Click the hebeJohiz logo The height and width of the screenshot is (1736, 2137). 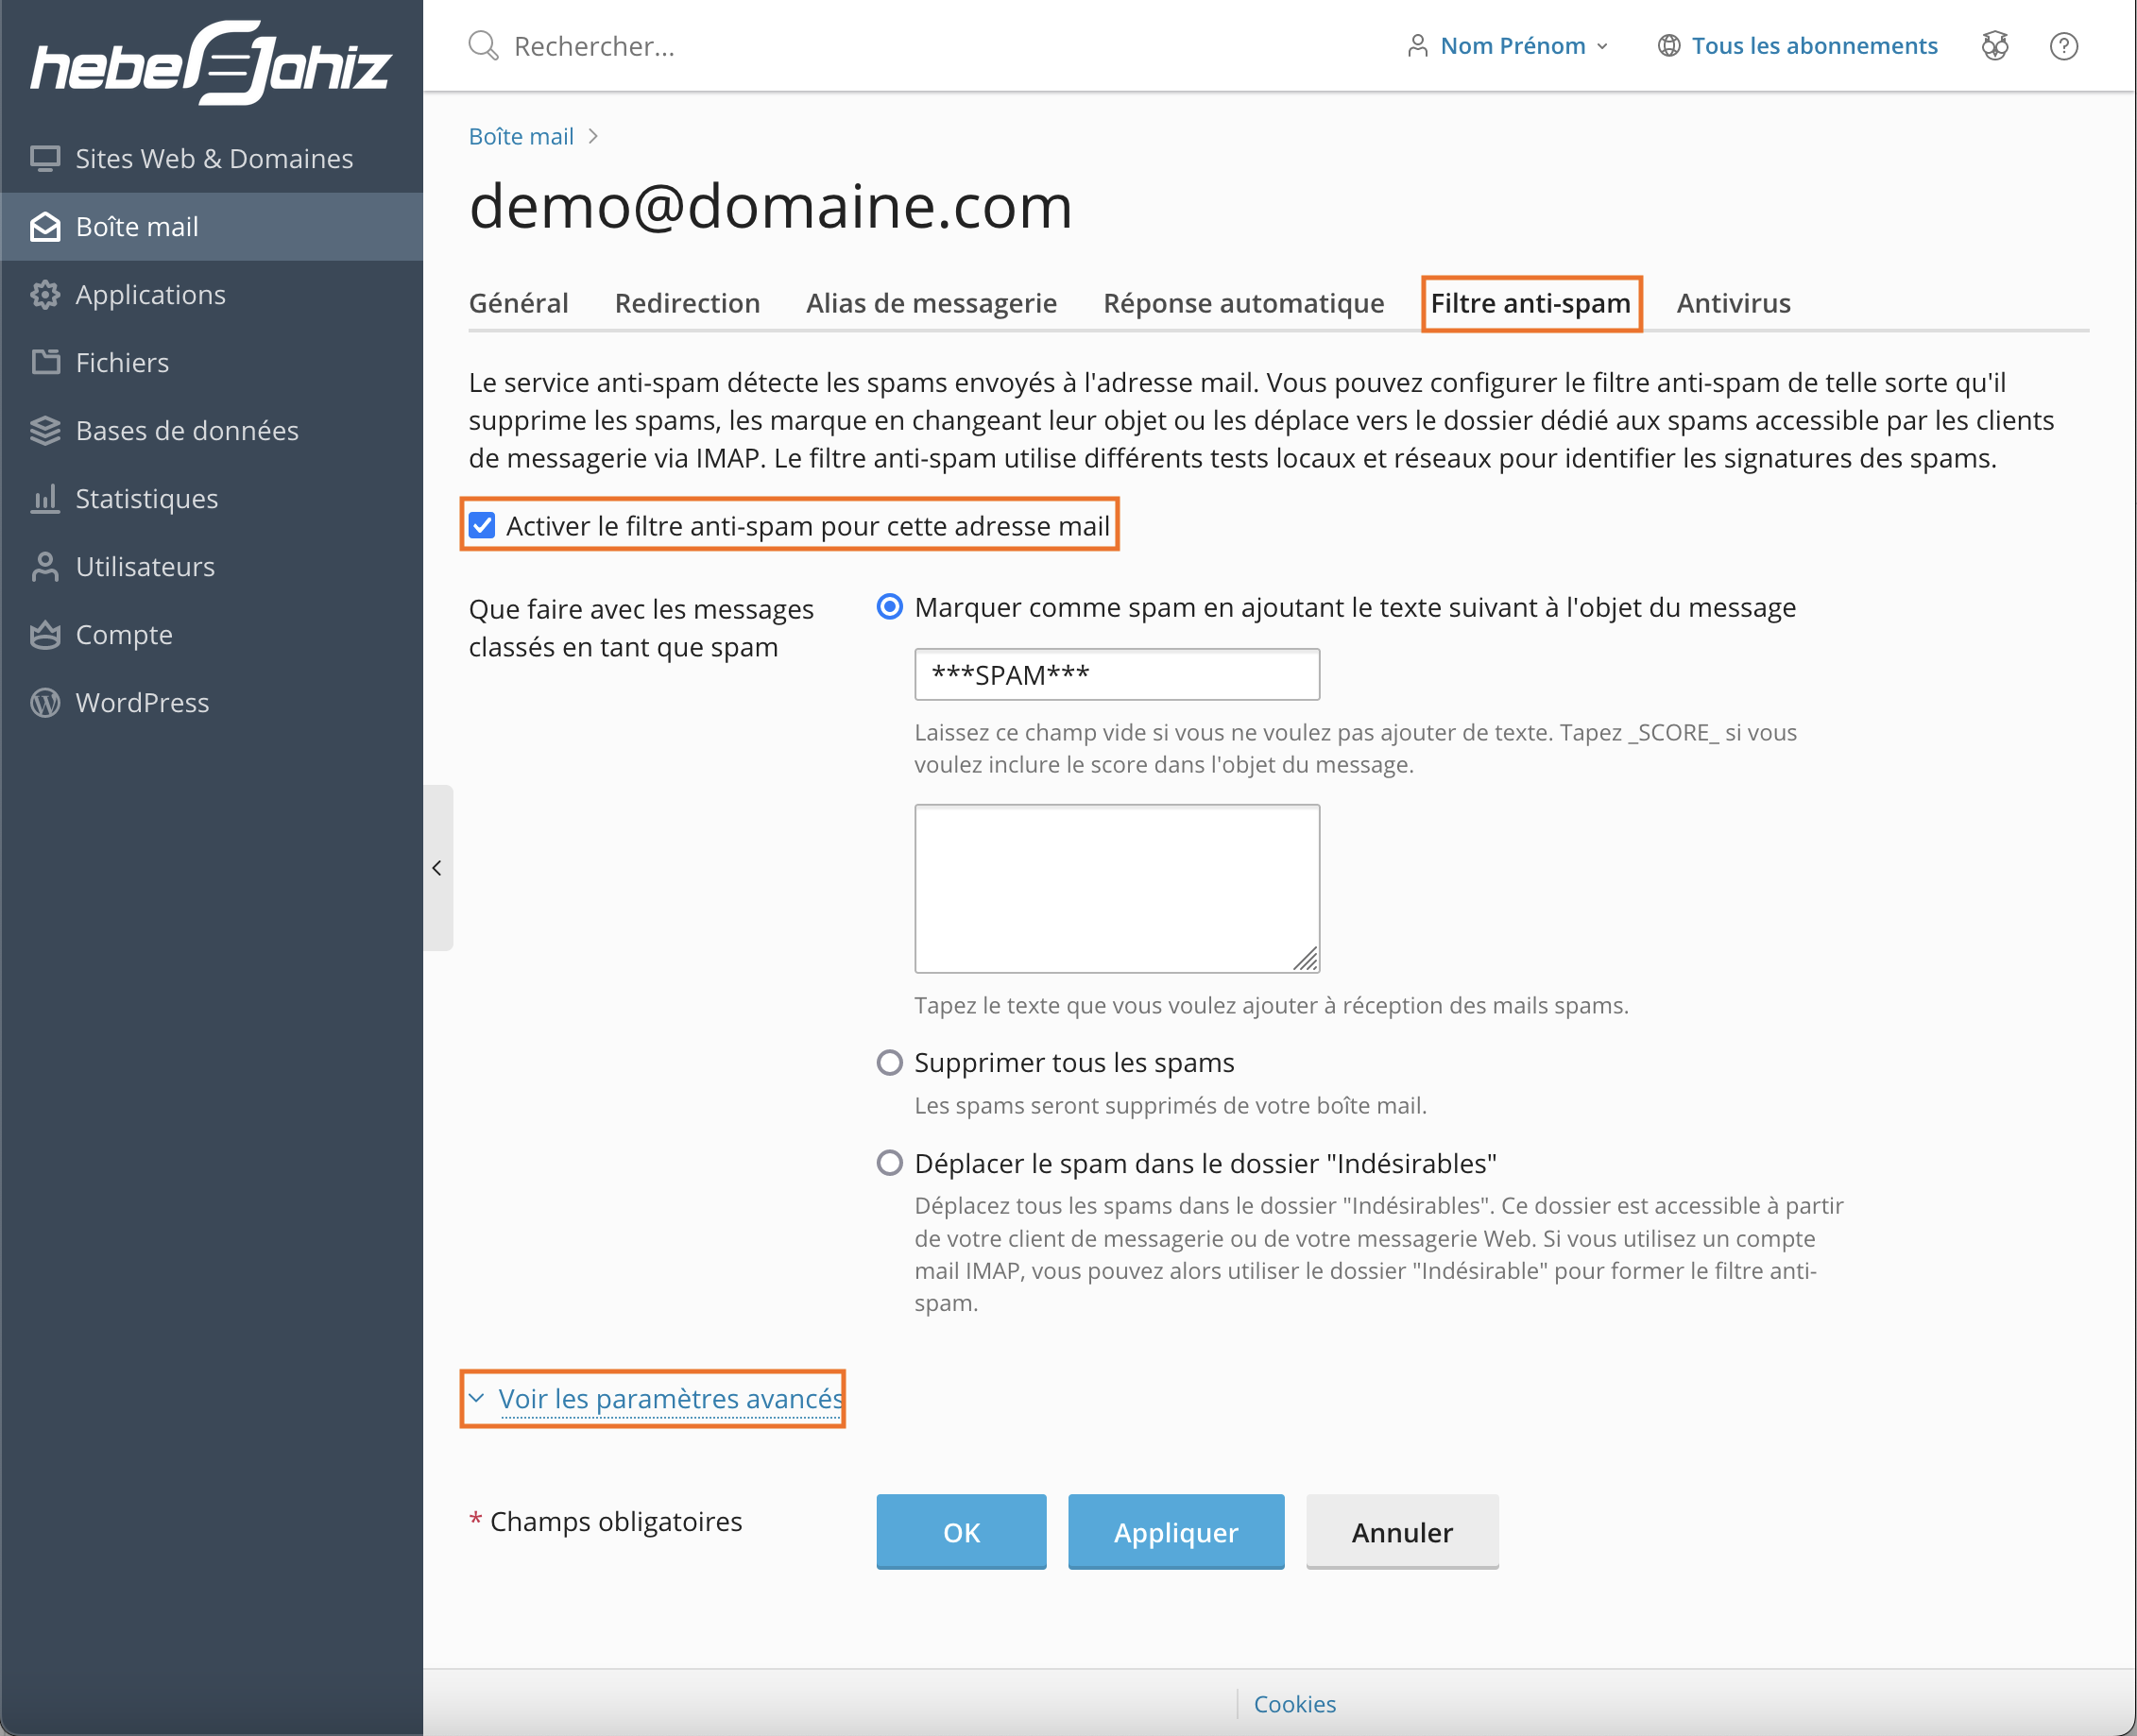211,62
